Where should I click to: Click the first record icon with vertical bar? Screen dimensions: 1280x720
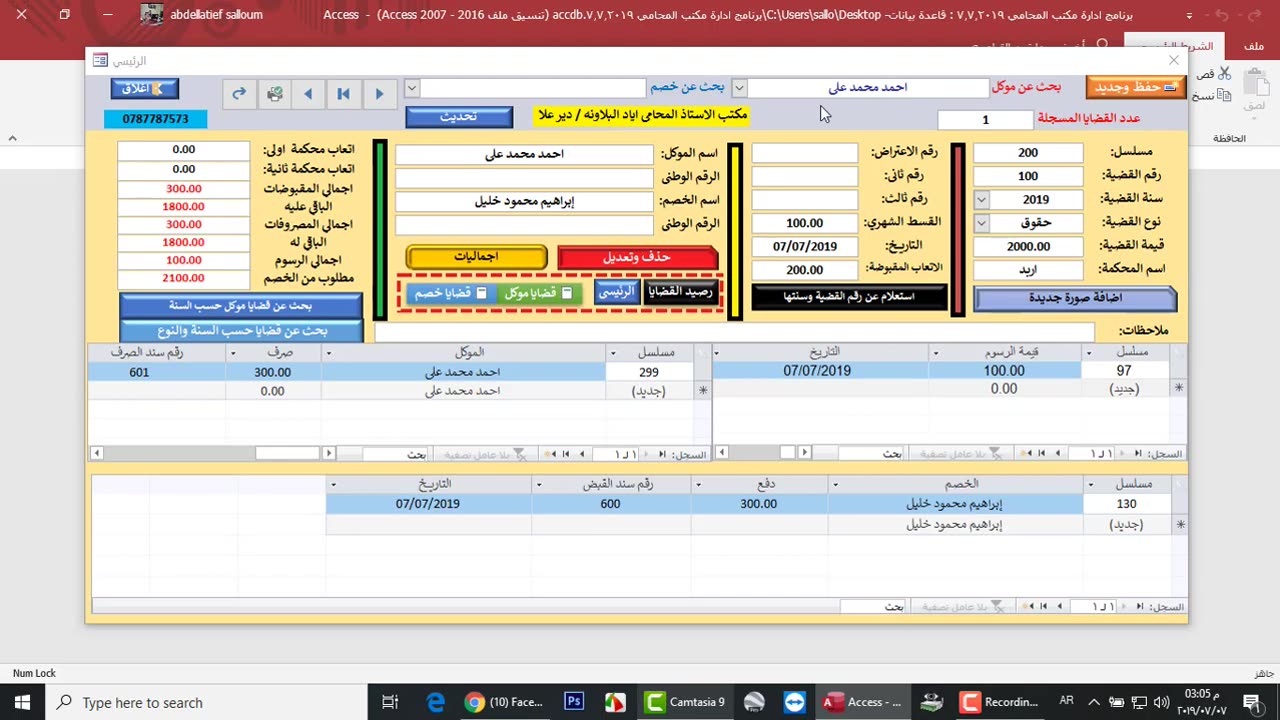(343, 93)
